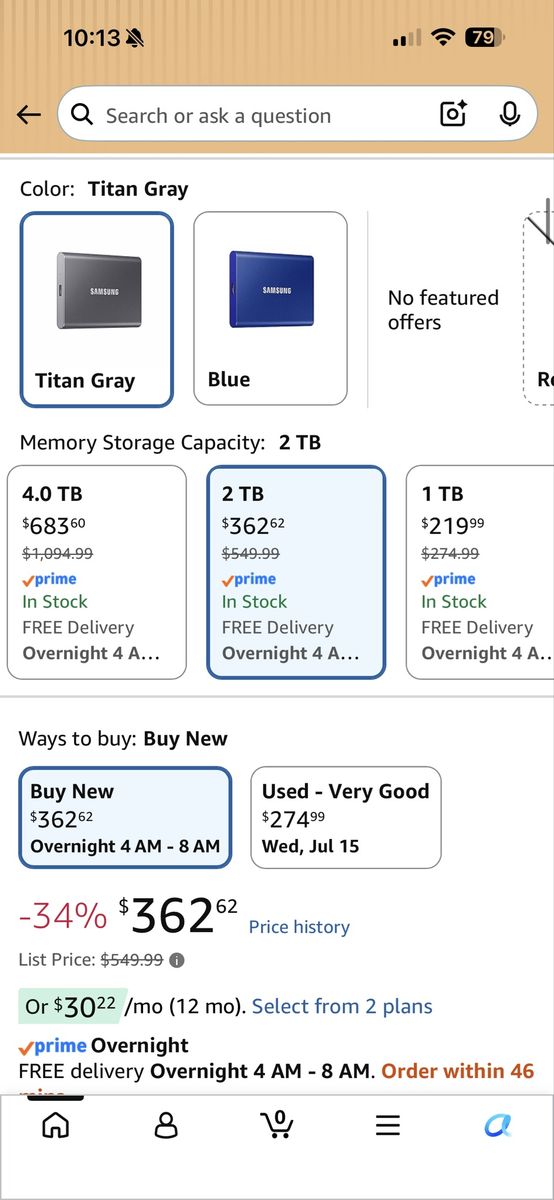This screenshot has height=1200, width=554.
Task: Select the Used - Very Good option
Action: (x=346, y=817)
